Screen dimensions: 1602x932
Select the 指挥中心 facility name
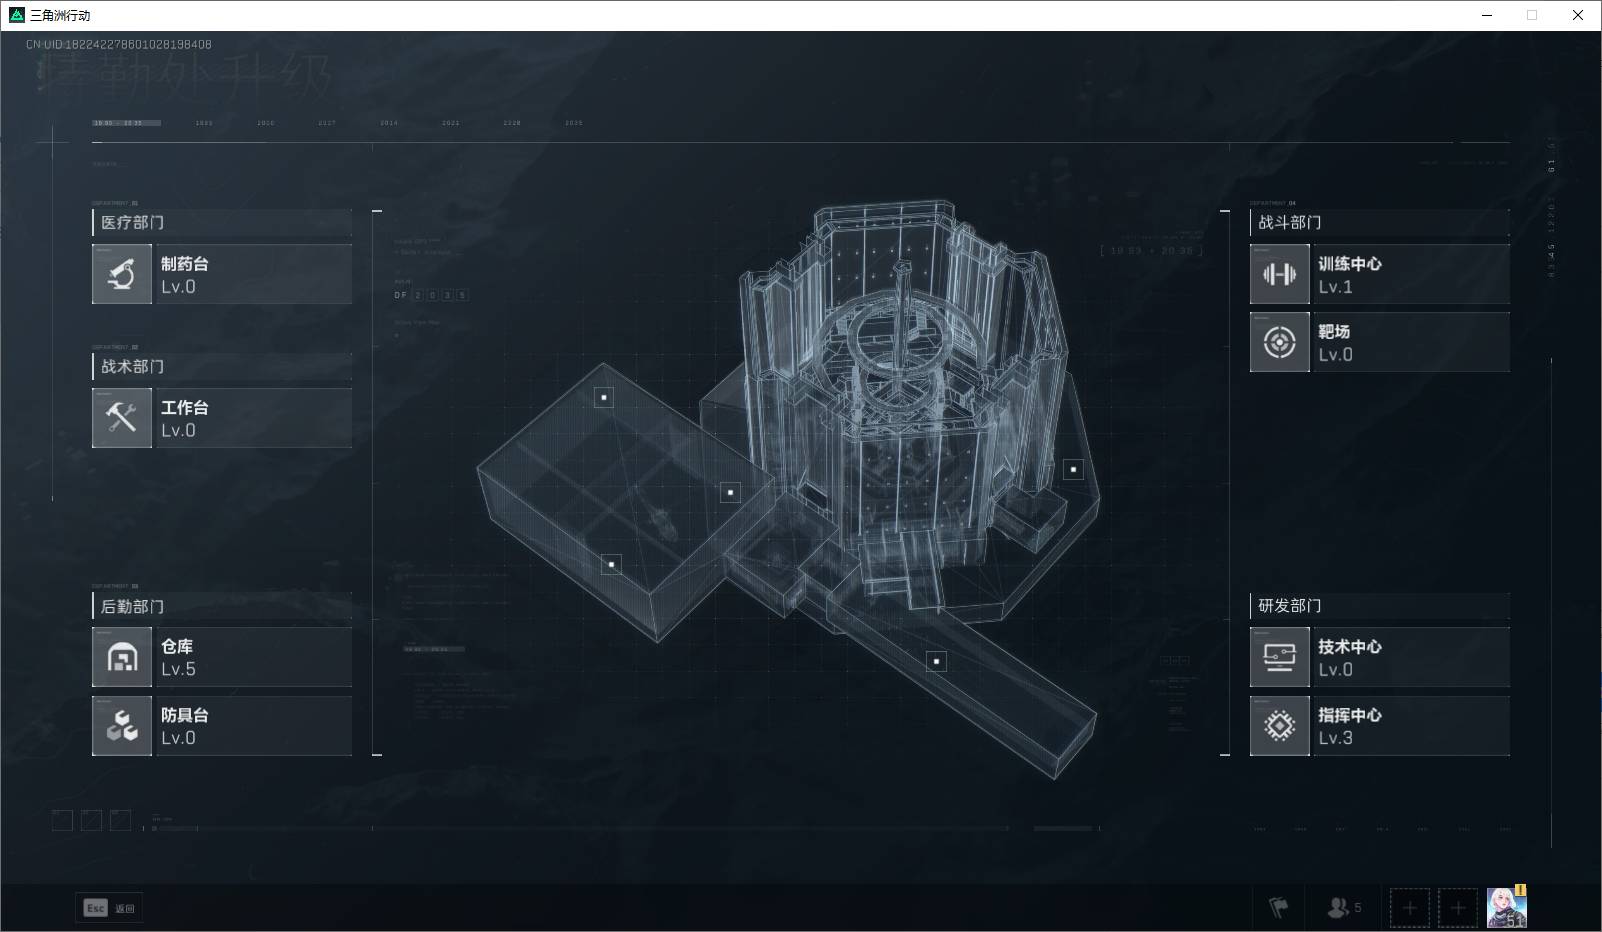(1350, 715)
